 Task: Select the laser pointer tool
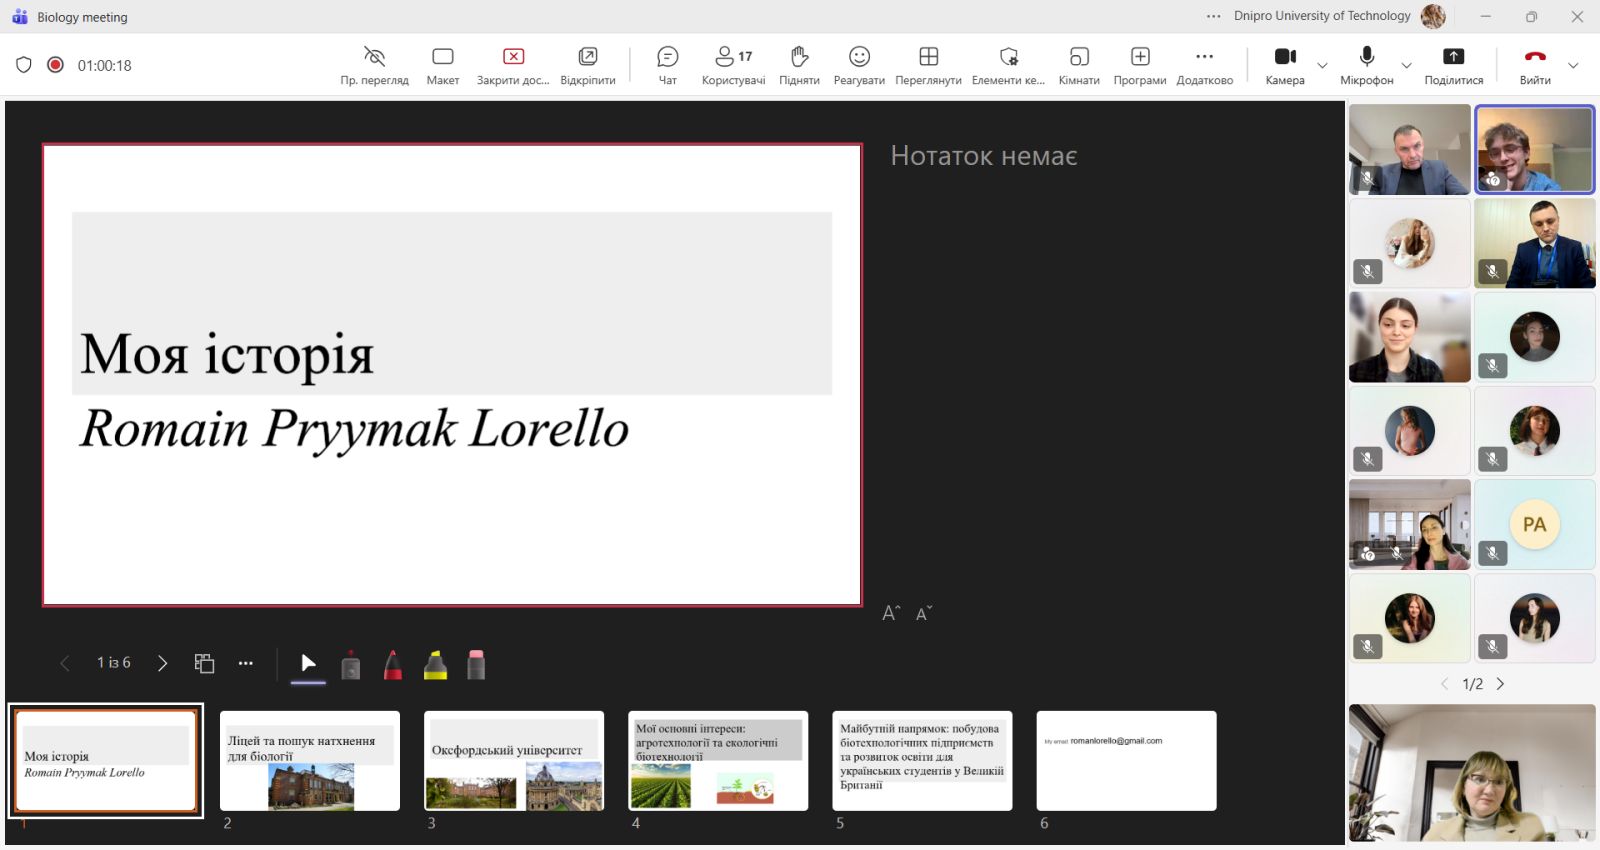[x=351, y=665]
